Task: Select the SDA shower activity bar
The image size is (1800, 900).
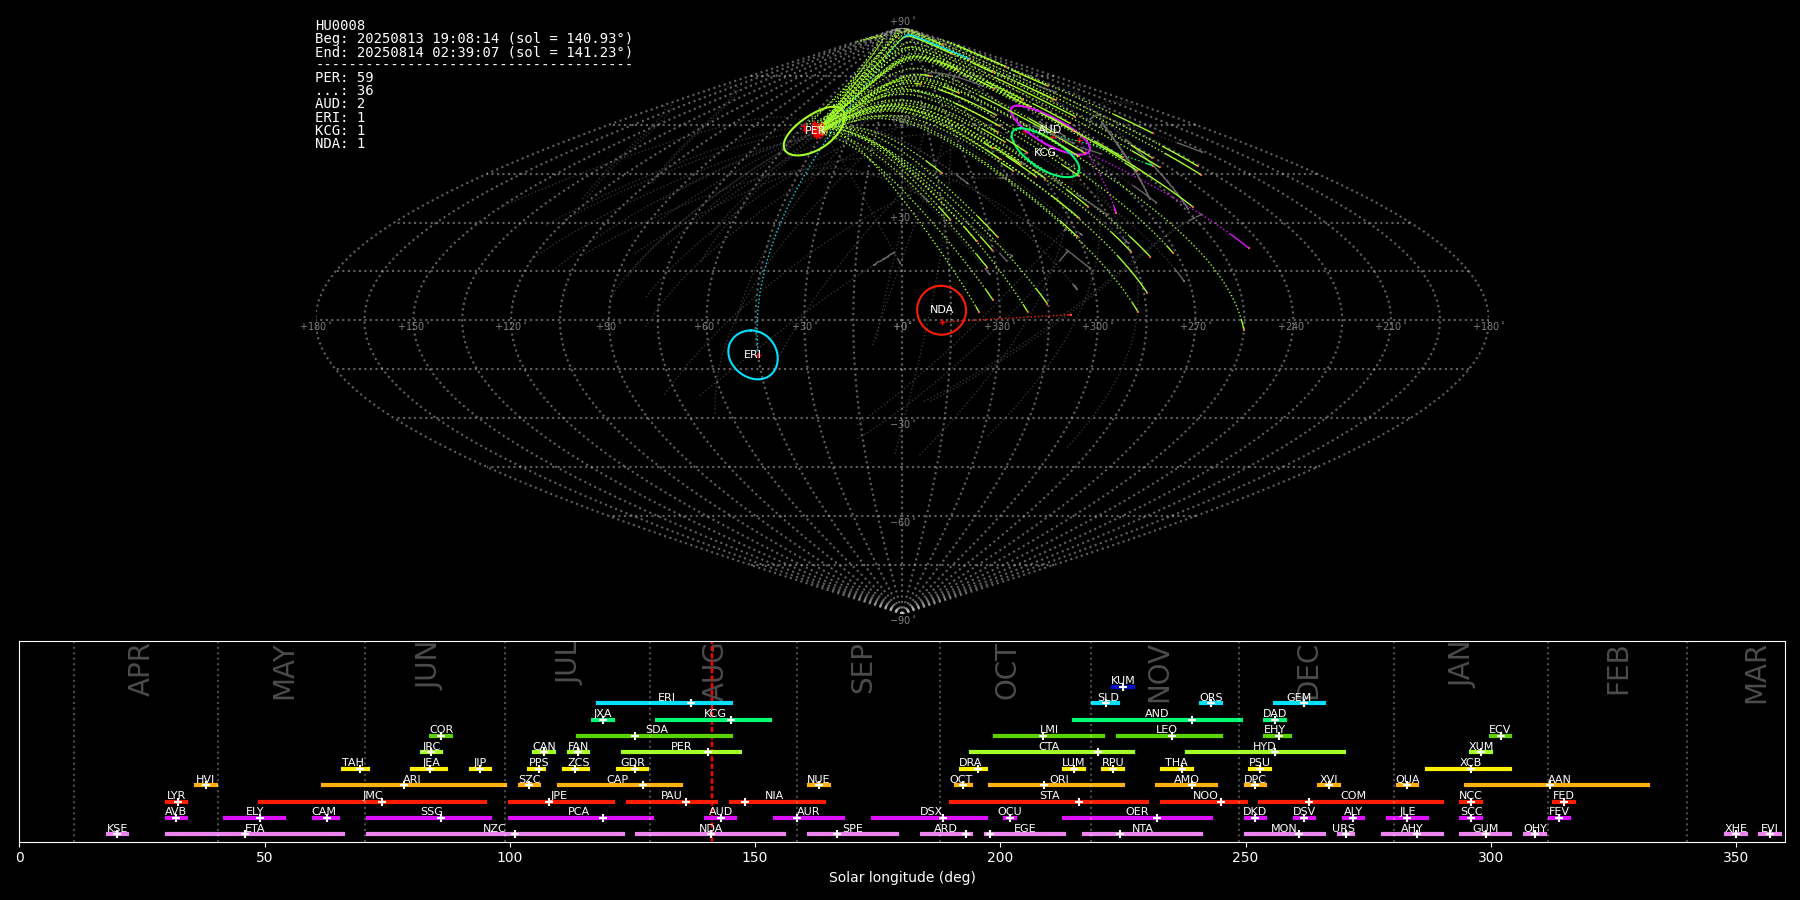Action: click(654, 736)
